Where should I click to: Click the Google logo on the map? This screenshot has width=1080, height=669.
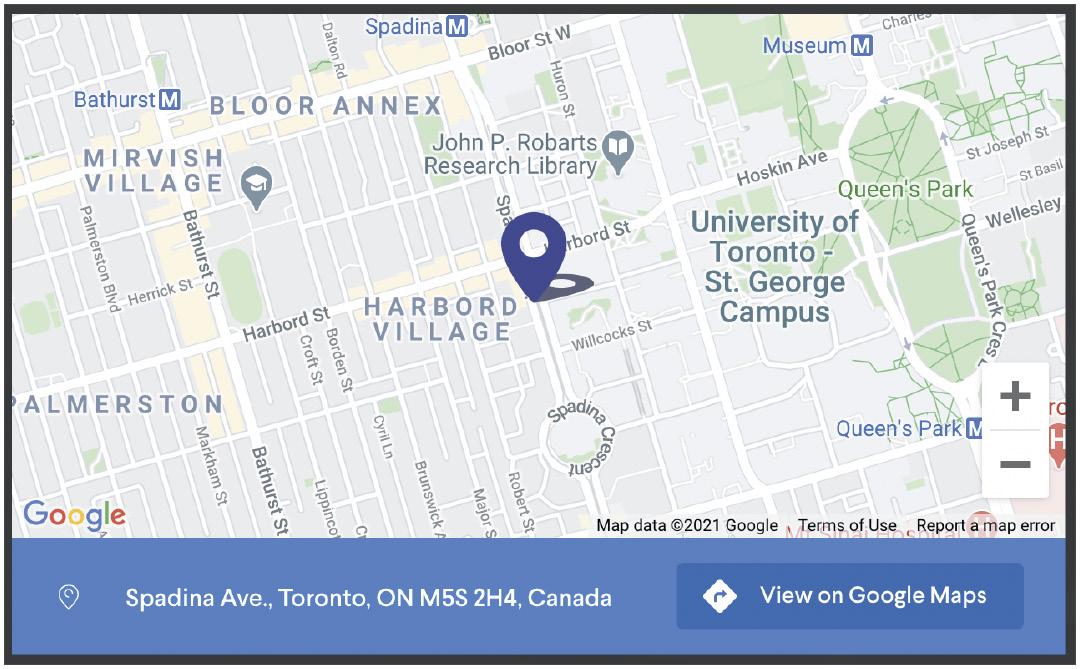point(74,515)
